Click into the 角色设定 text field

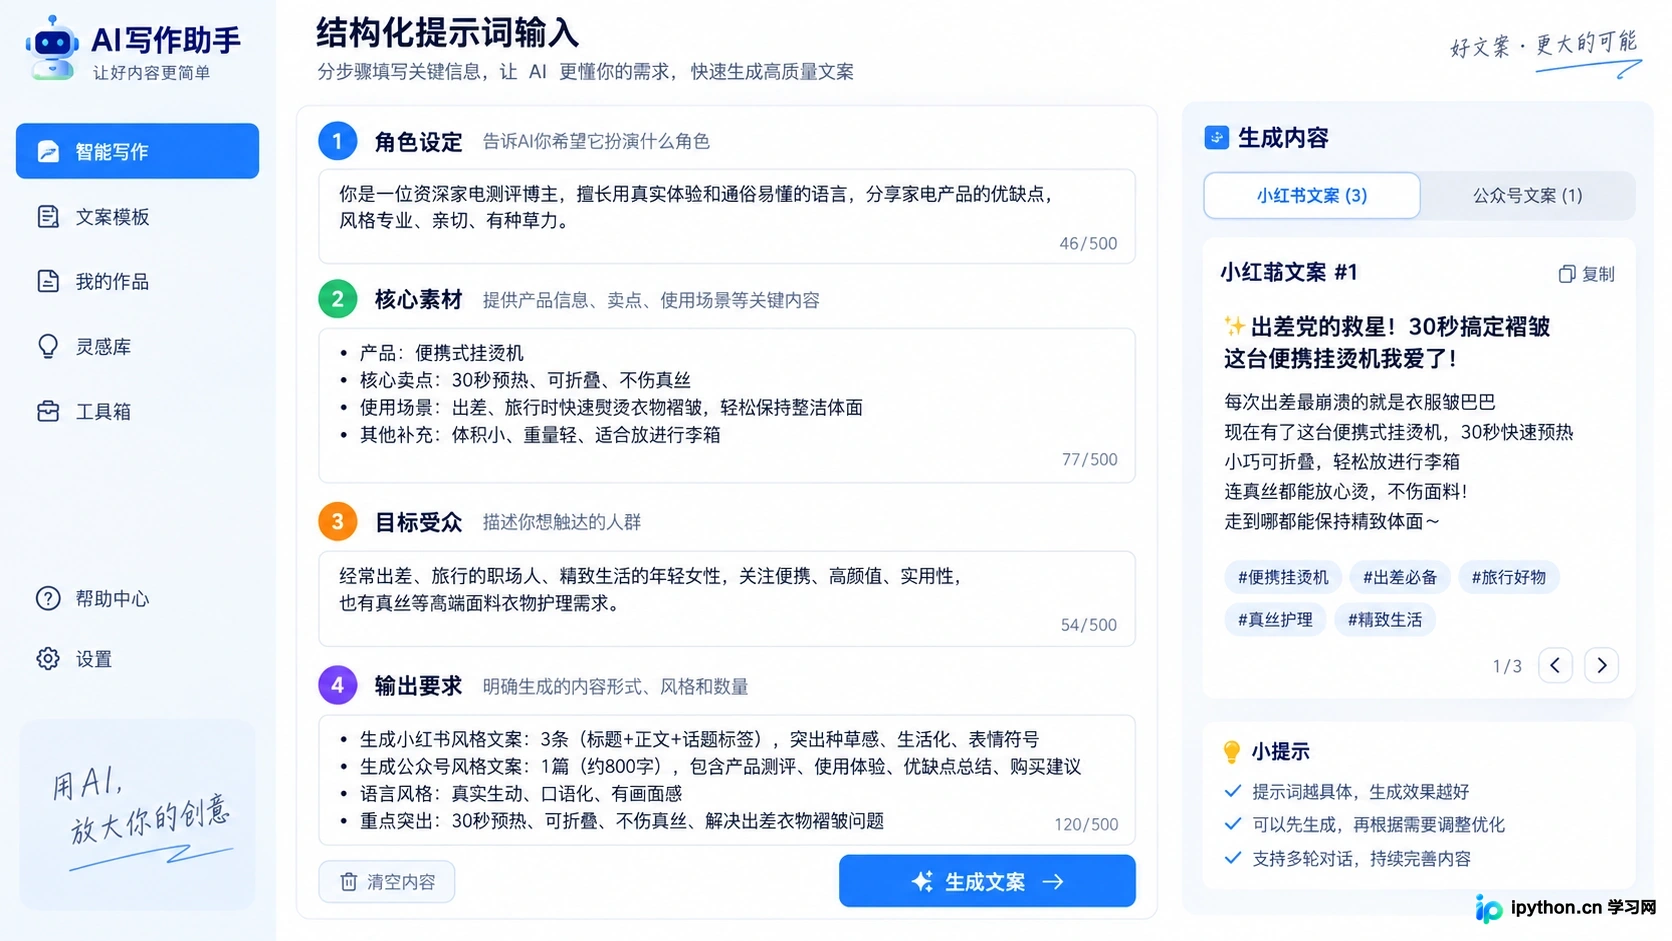(727, 216)
